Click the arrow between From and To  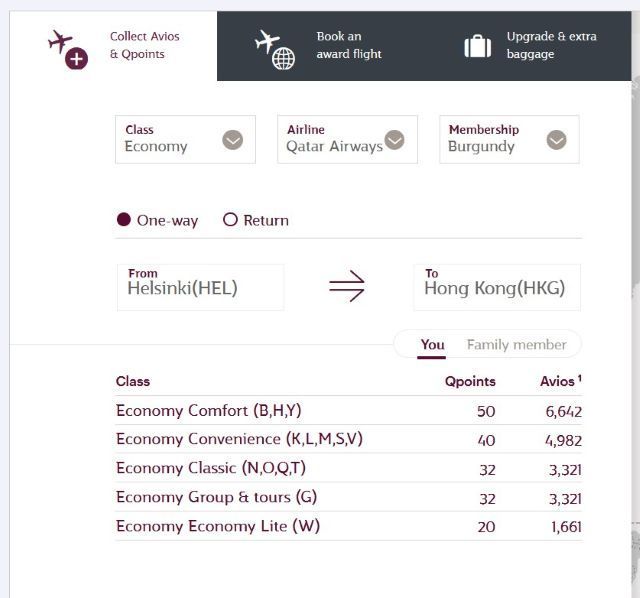coord(346,287)
